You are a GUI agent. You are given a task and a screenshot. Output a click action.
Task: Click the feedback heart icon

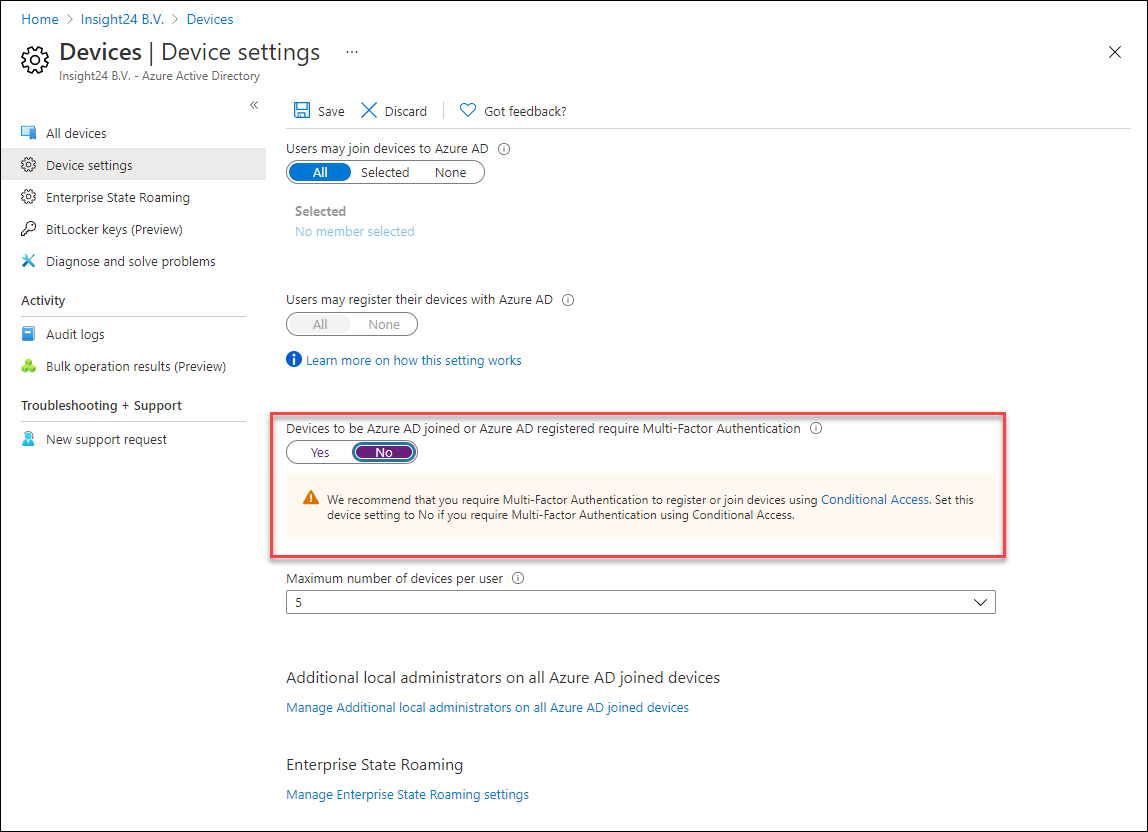pos(467,111)
